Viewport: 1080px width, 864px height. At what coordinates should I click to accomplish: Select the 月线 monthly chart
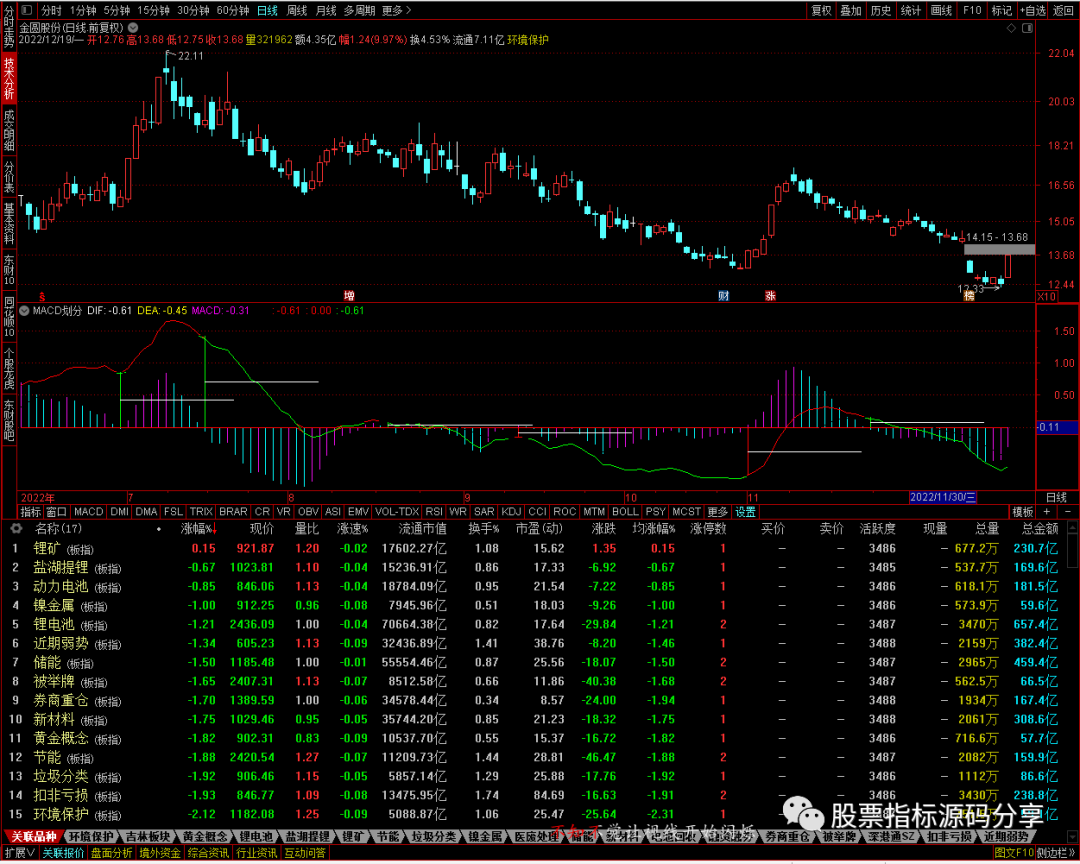coord(326,10)
